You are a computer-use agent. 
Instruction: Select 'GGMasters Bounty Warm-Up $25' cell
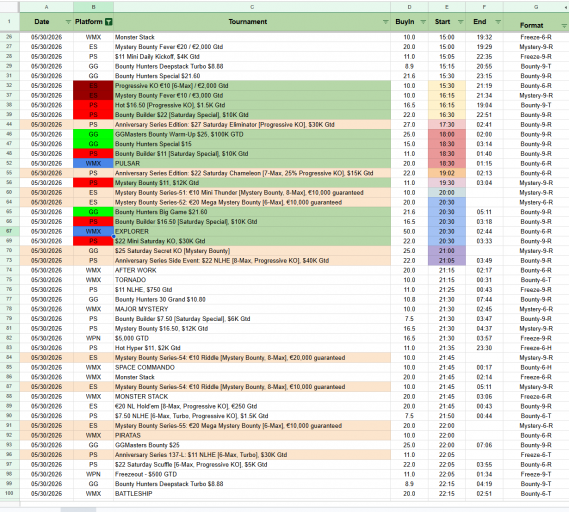coord(252,134)
